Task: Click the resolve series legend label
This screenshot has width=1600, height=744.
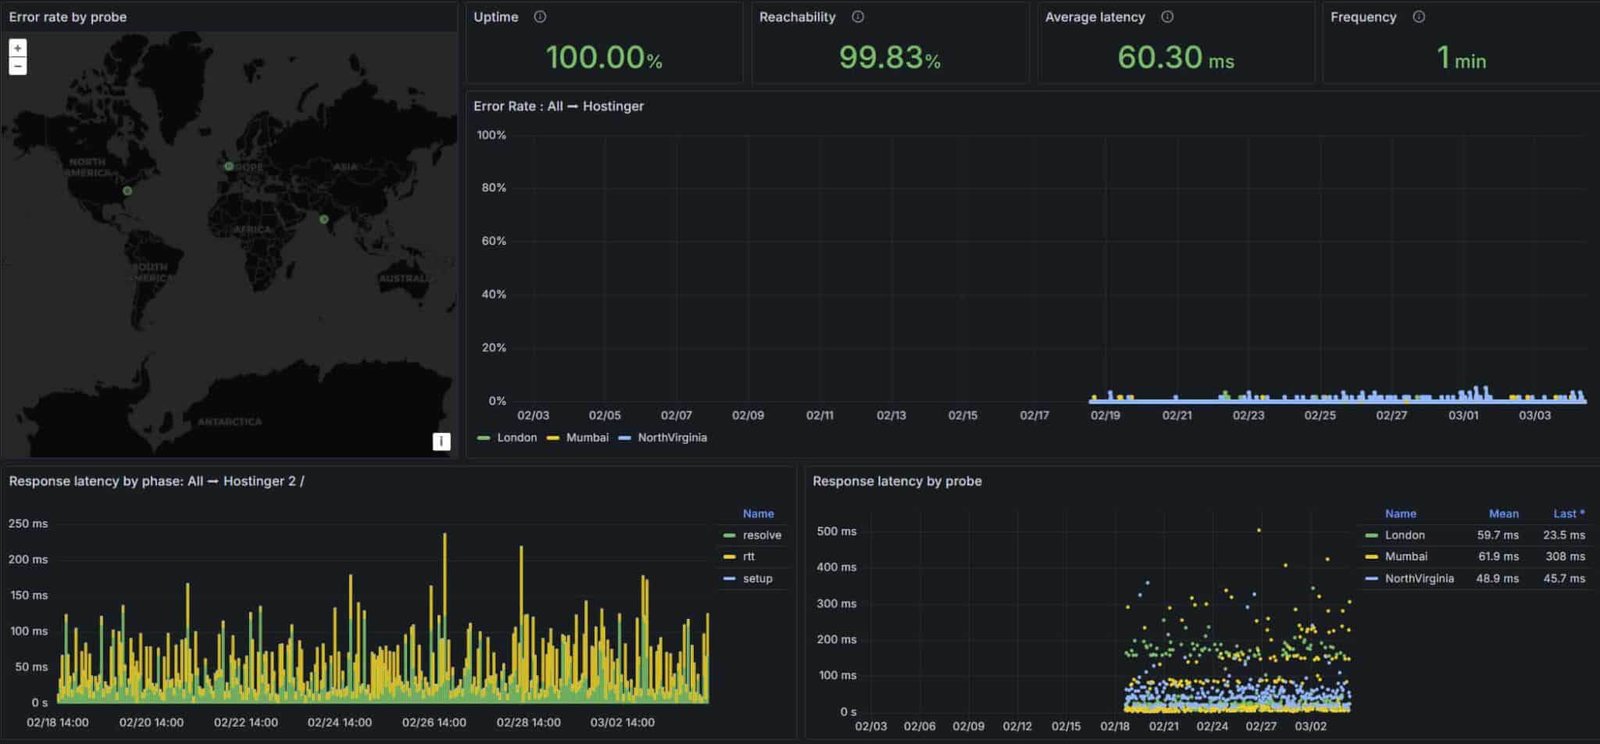Action: (762, 536)
